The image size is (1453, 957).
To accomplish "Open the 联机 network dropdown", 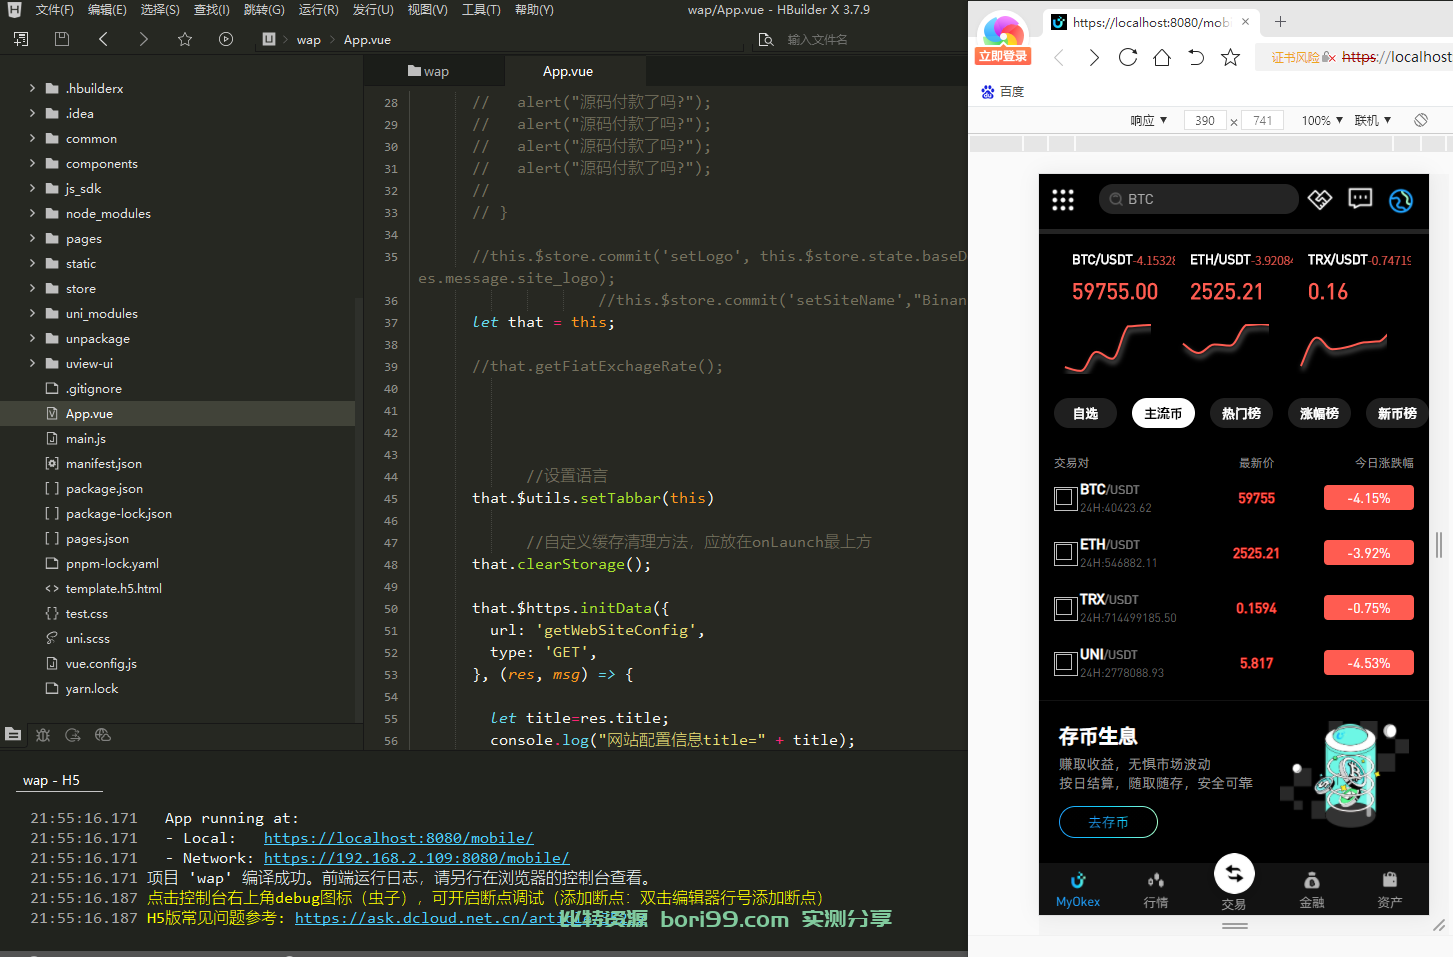I will (1373, 120).
